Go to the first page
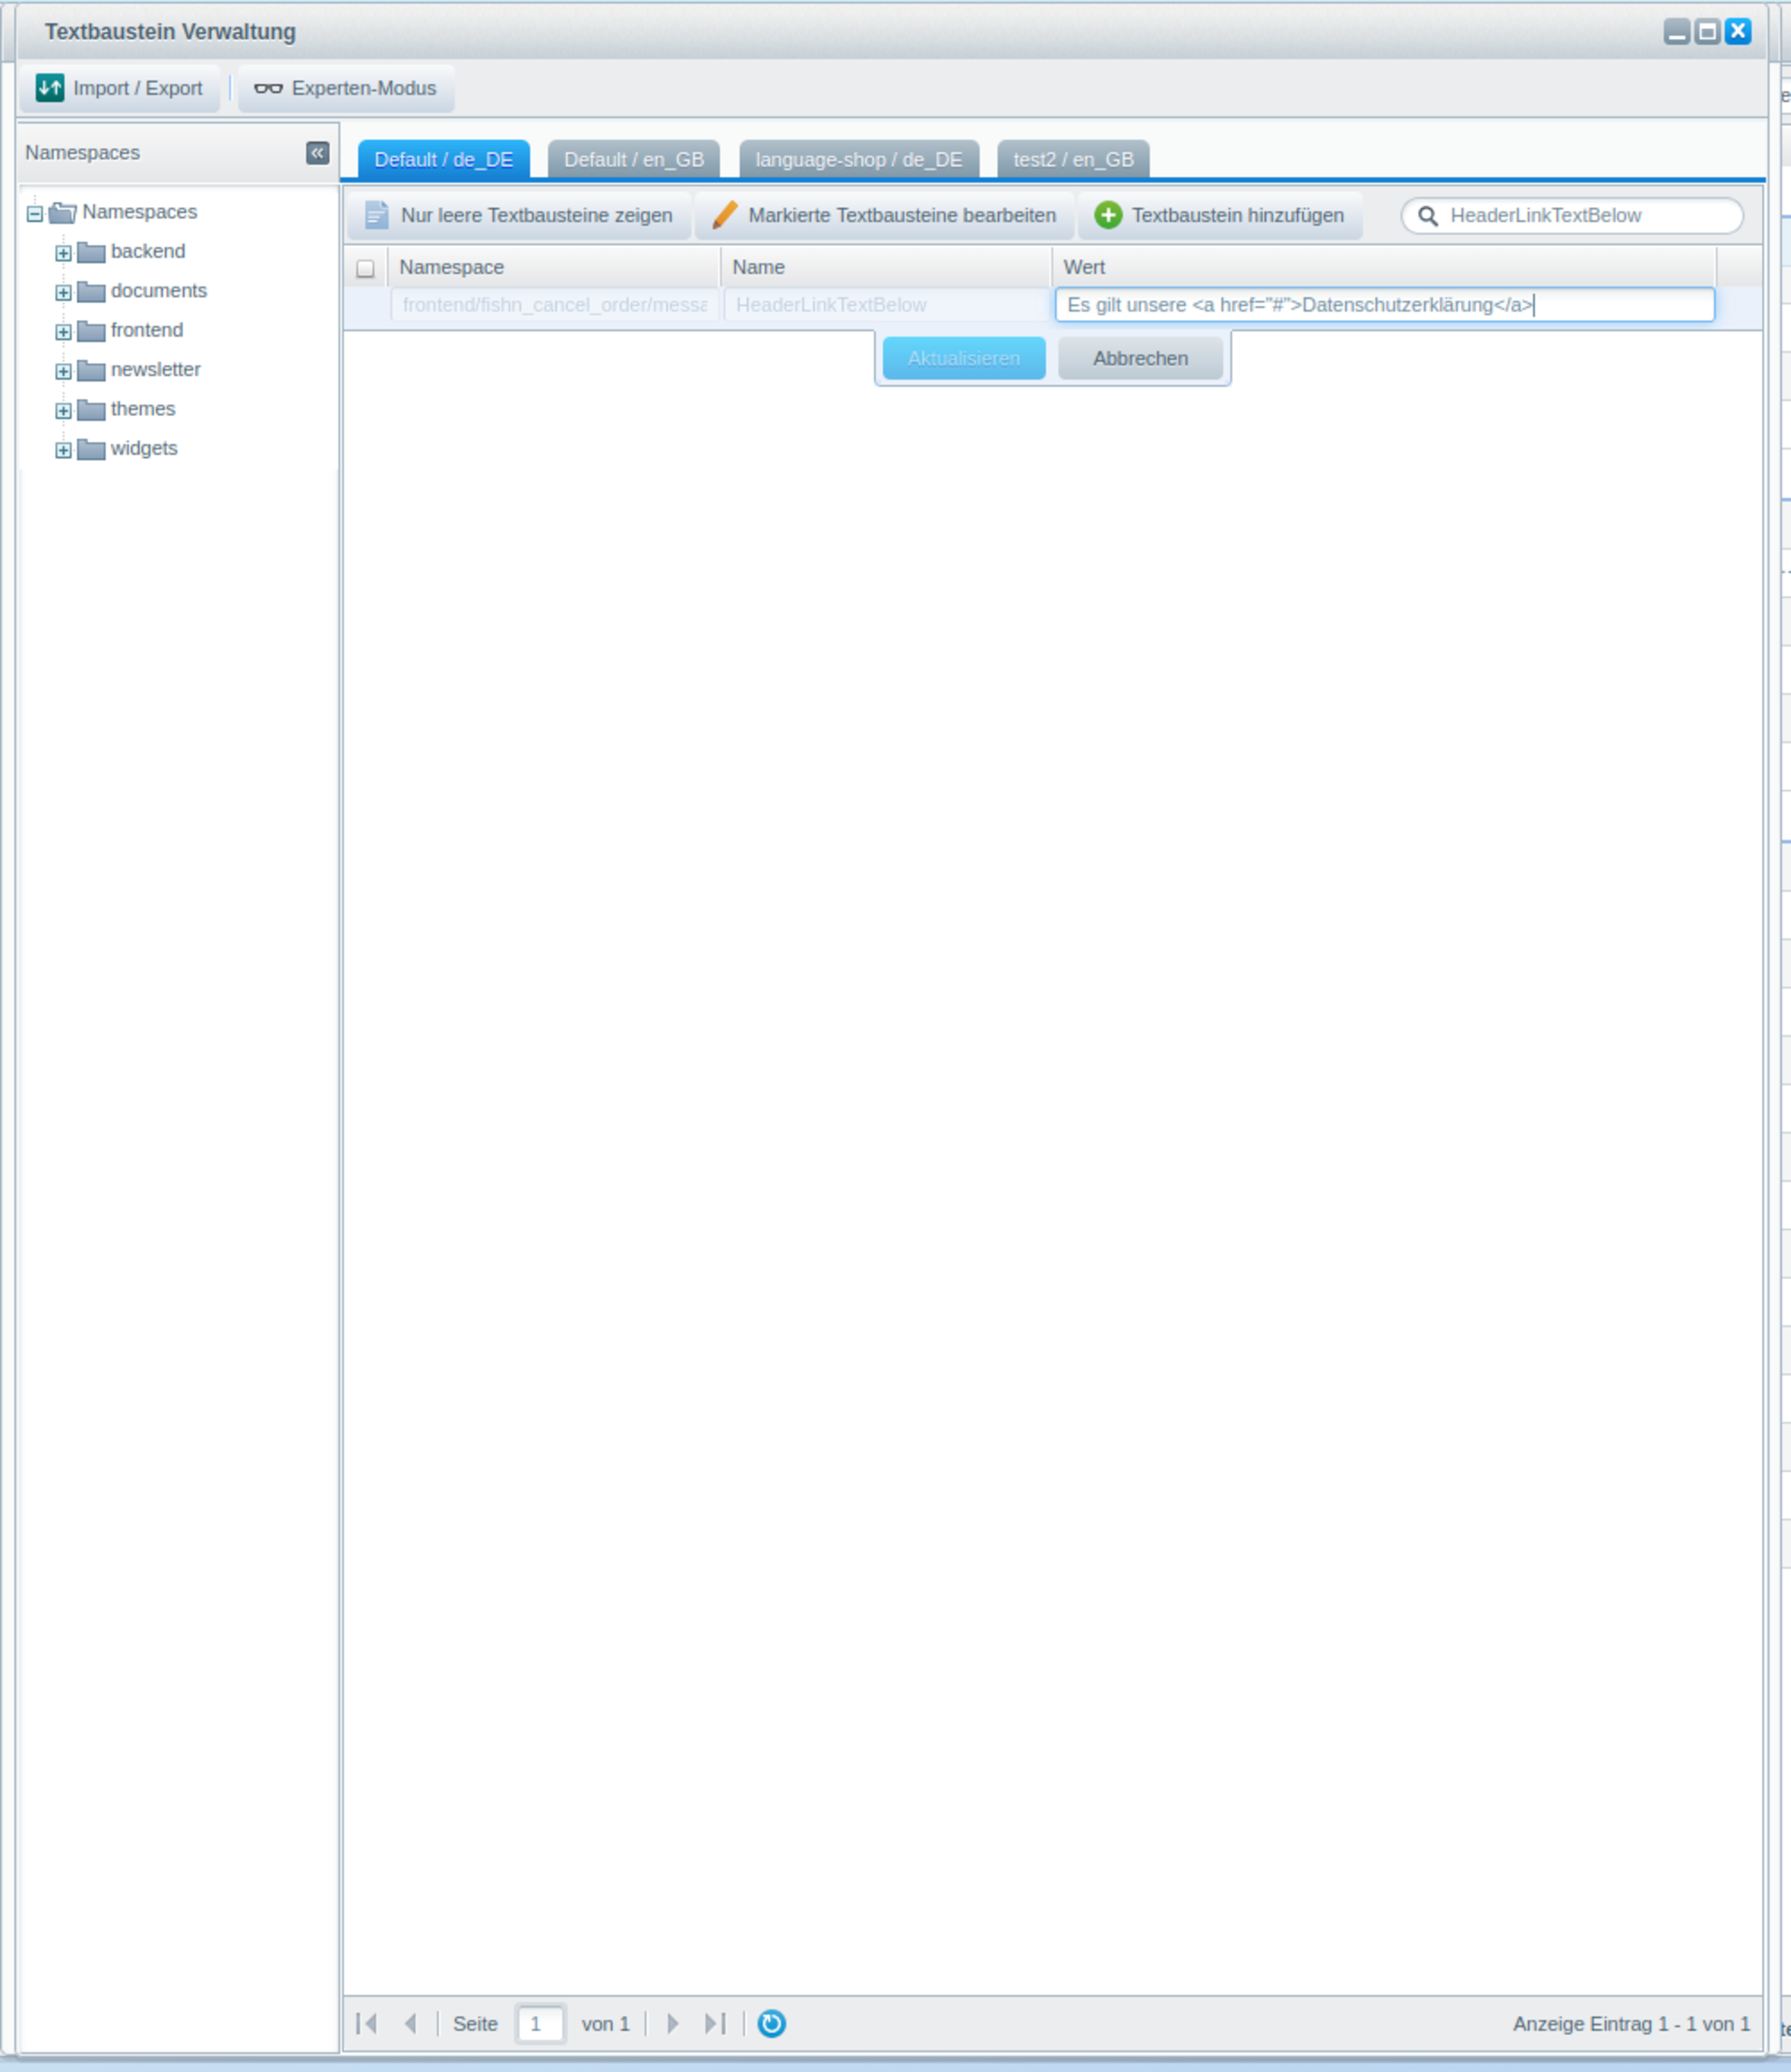1791x2072 pixels. coord(367,2023)
